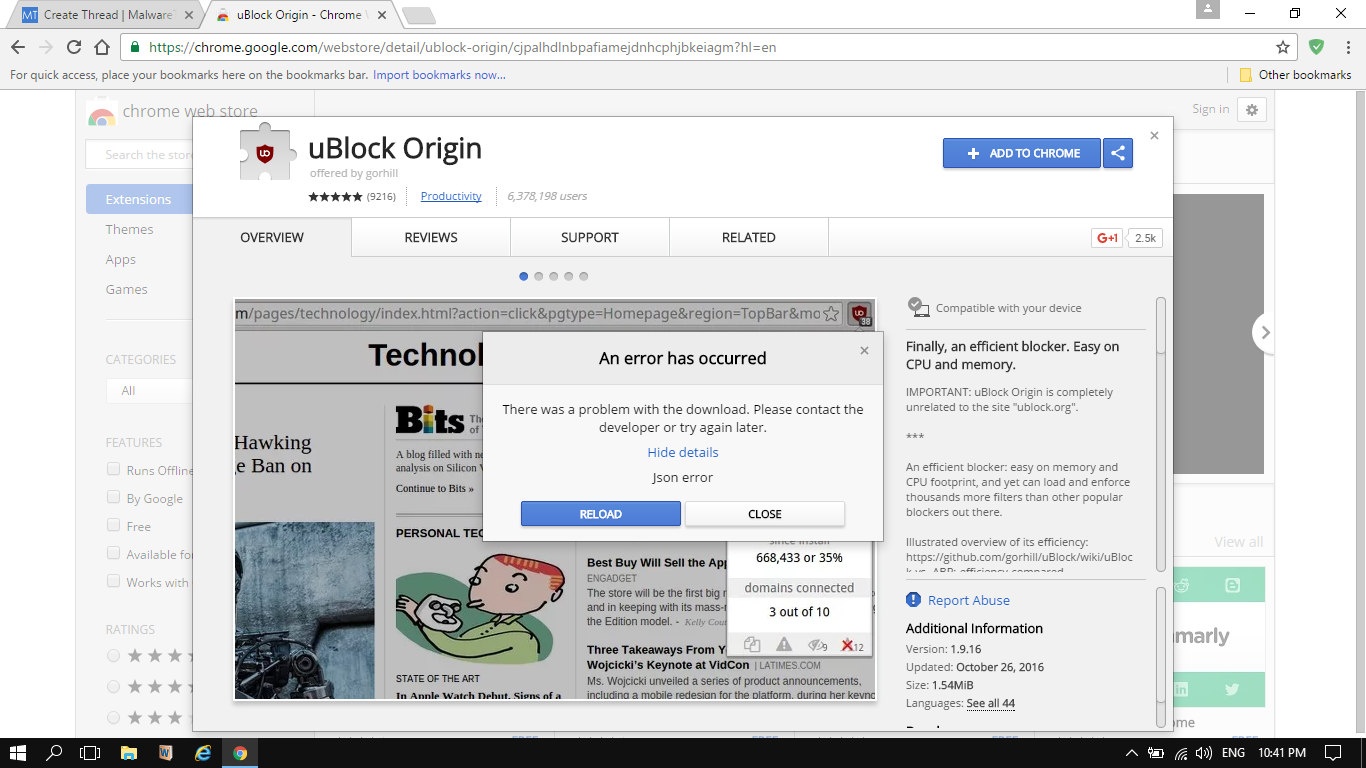Select Apps in the store sidebar
This screenshot has height=768, width=1366.
pyautogui.click(x=121, y=259)
